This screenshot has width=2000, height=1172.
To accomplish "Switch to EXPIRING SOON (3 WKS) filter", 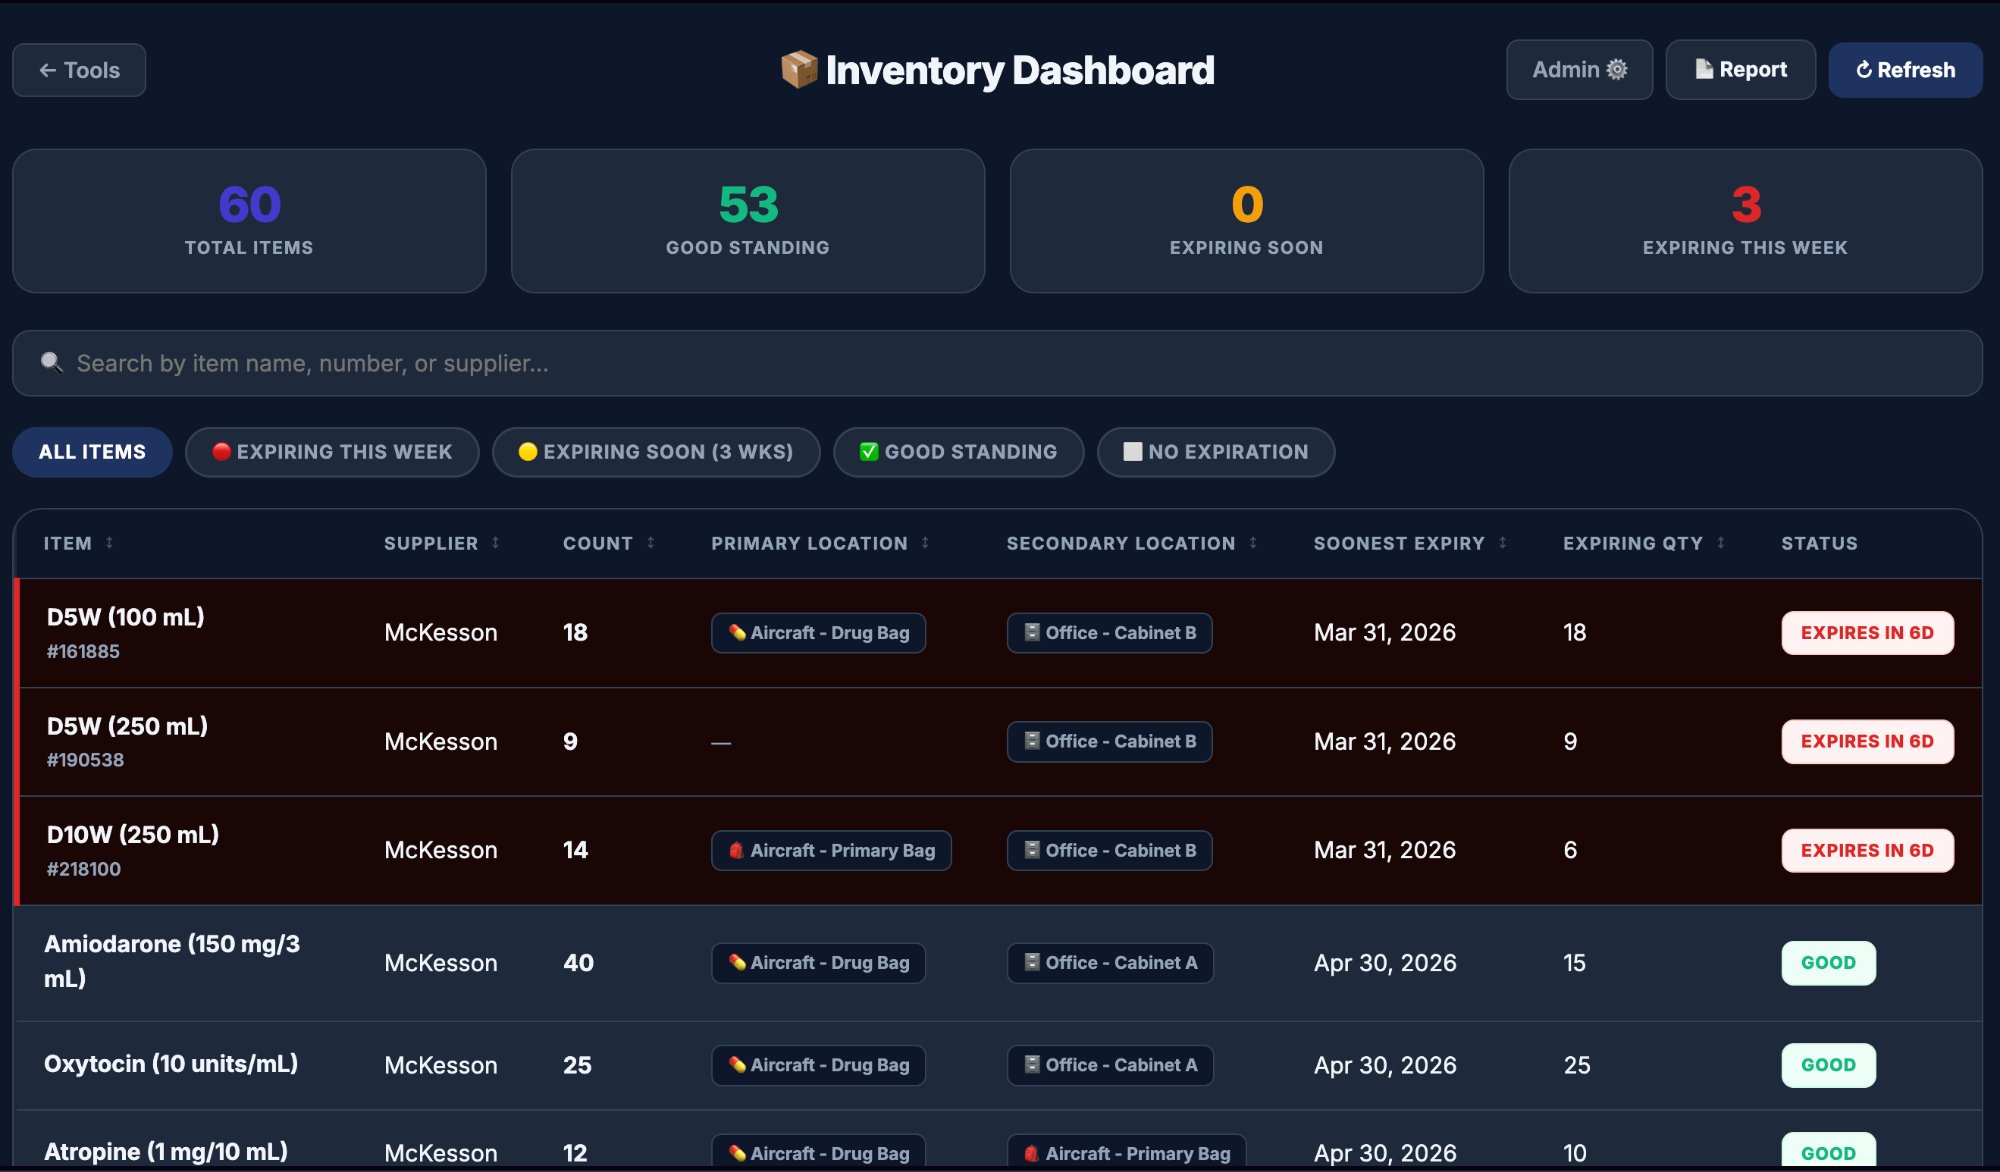I will 656,452.
